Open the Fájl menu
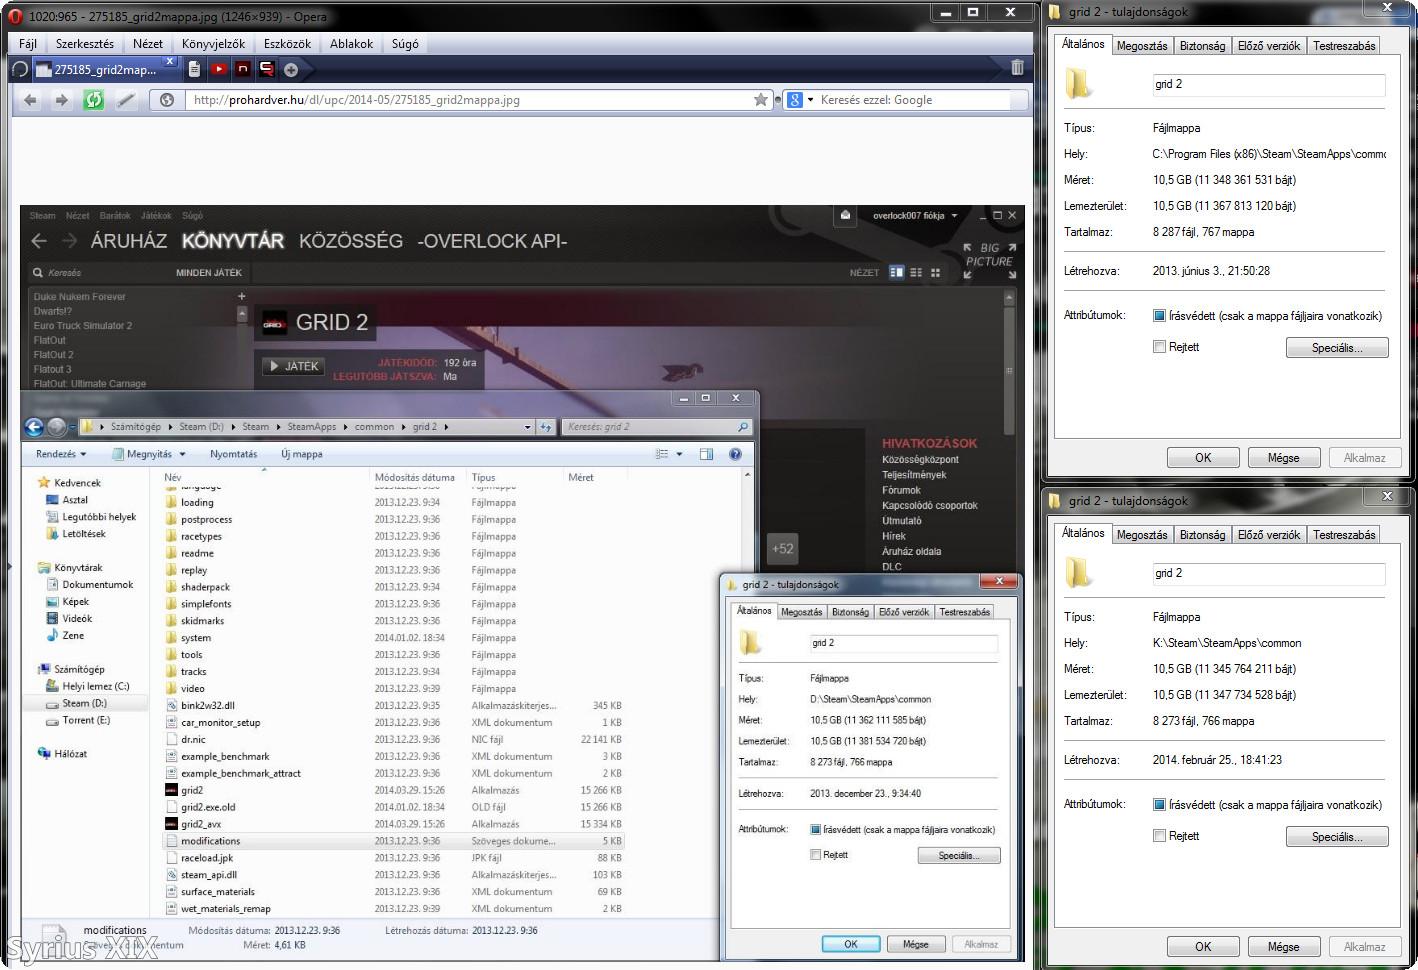 [28, 44]
